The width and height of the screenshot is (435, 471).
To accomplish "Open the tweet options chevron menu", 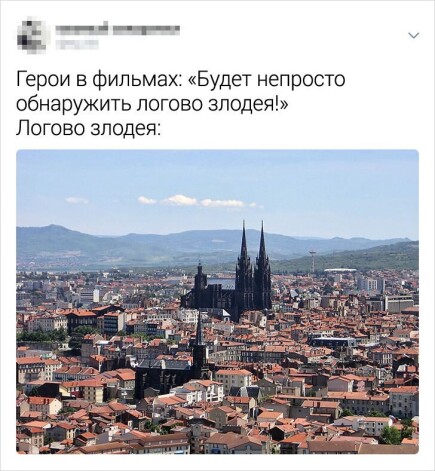I will 414,35.
